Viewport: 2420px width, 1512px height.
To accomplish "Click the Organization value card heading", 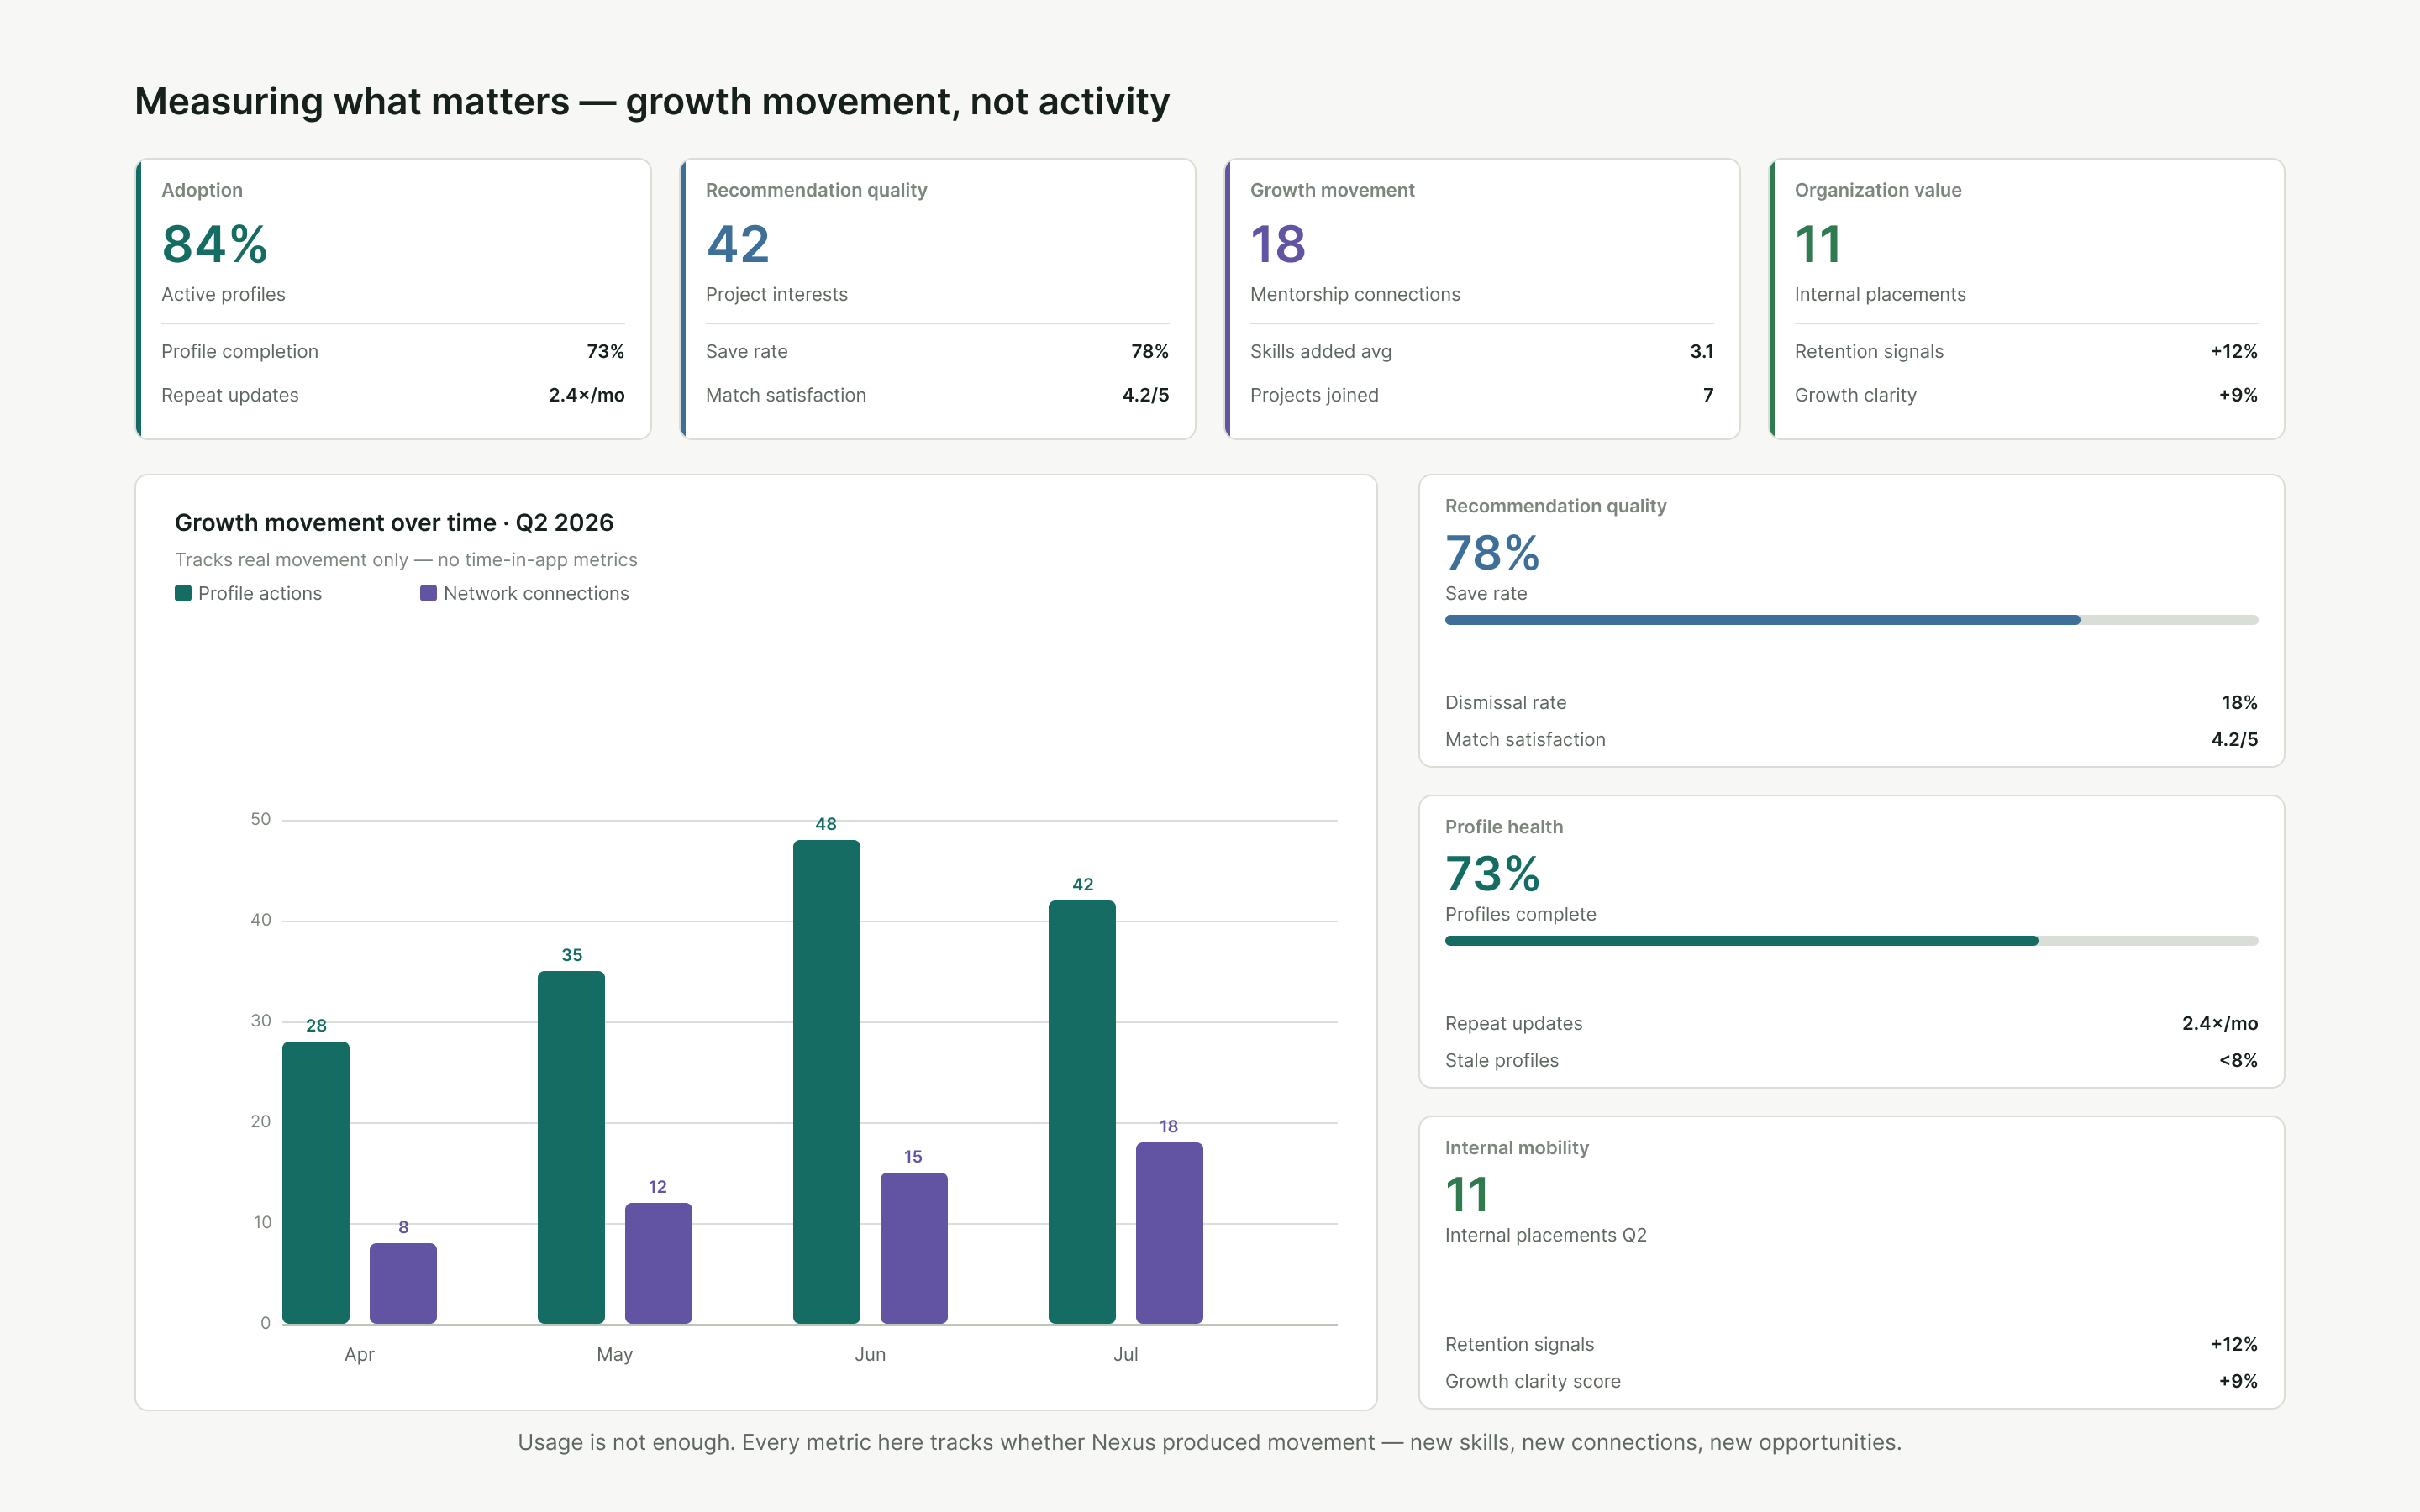I will pyautogui.click(x=1878, y=190).
